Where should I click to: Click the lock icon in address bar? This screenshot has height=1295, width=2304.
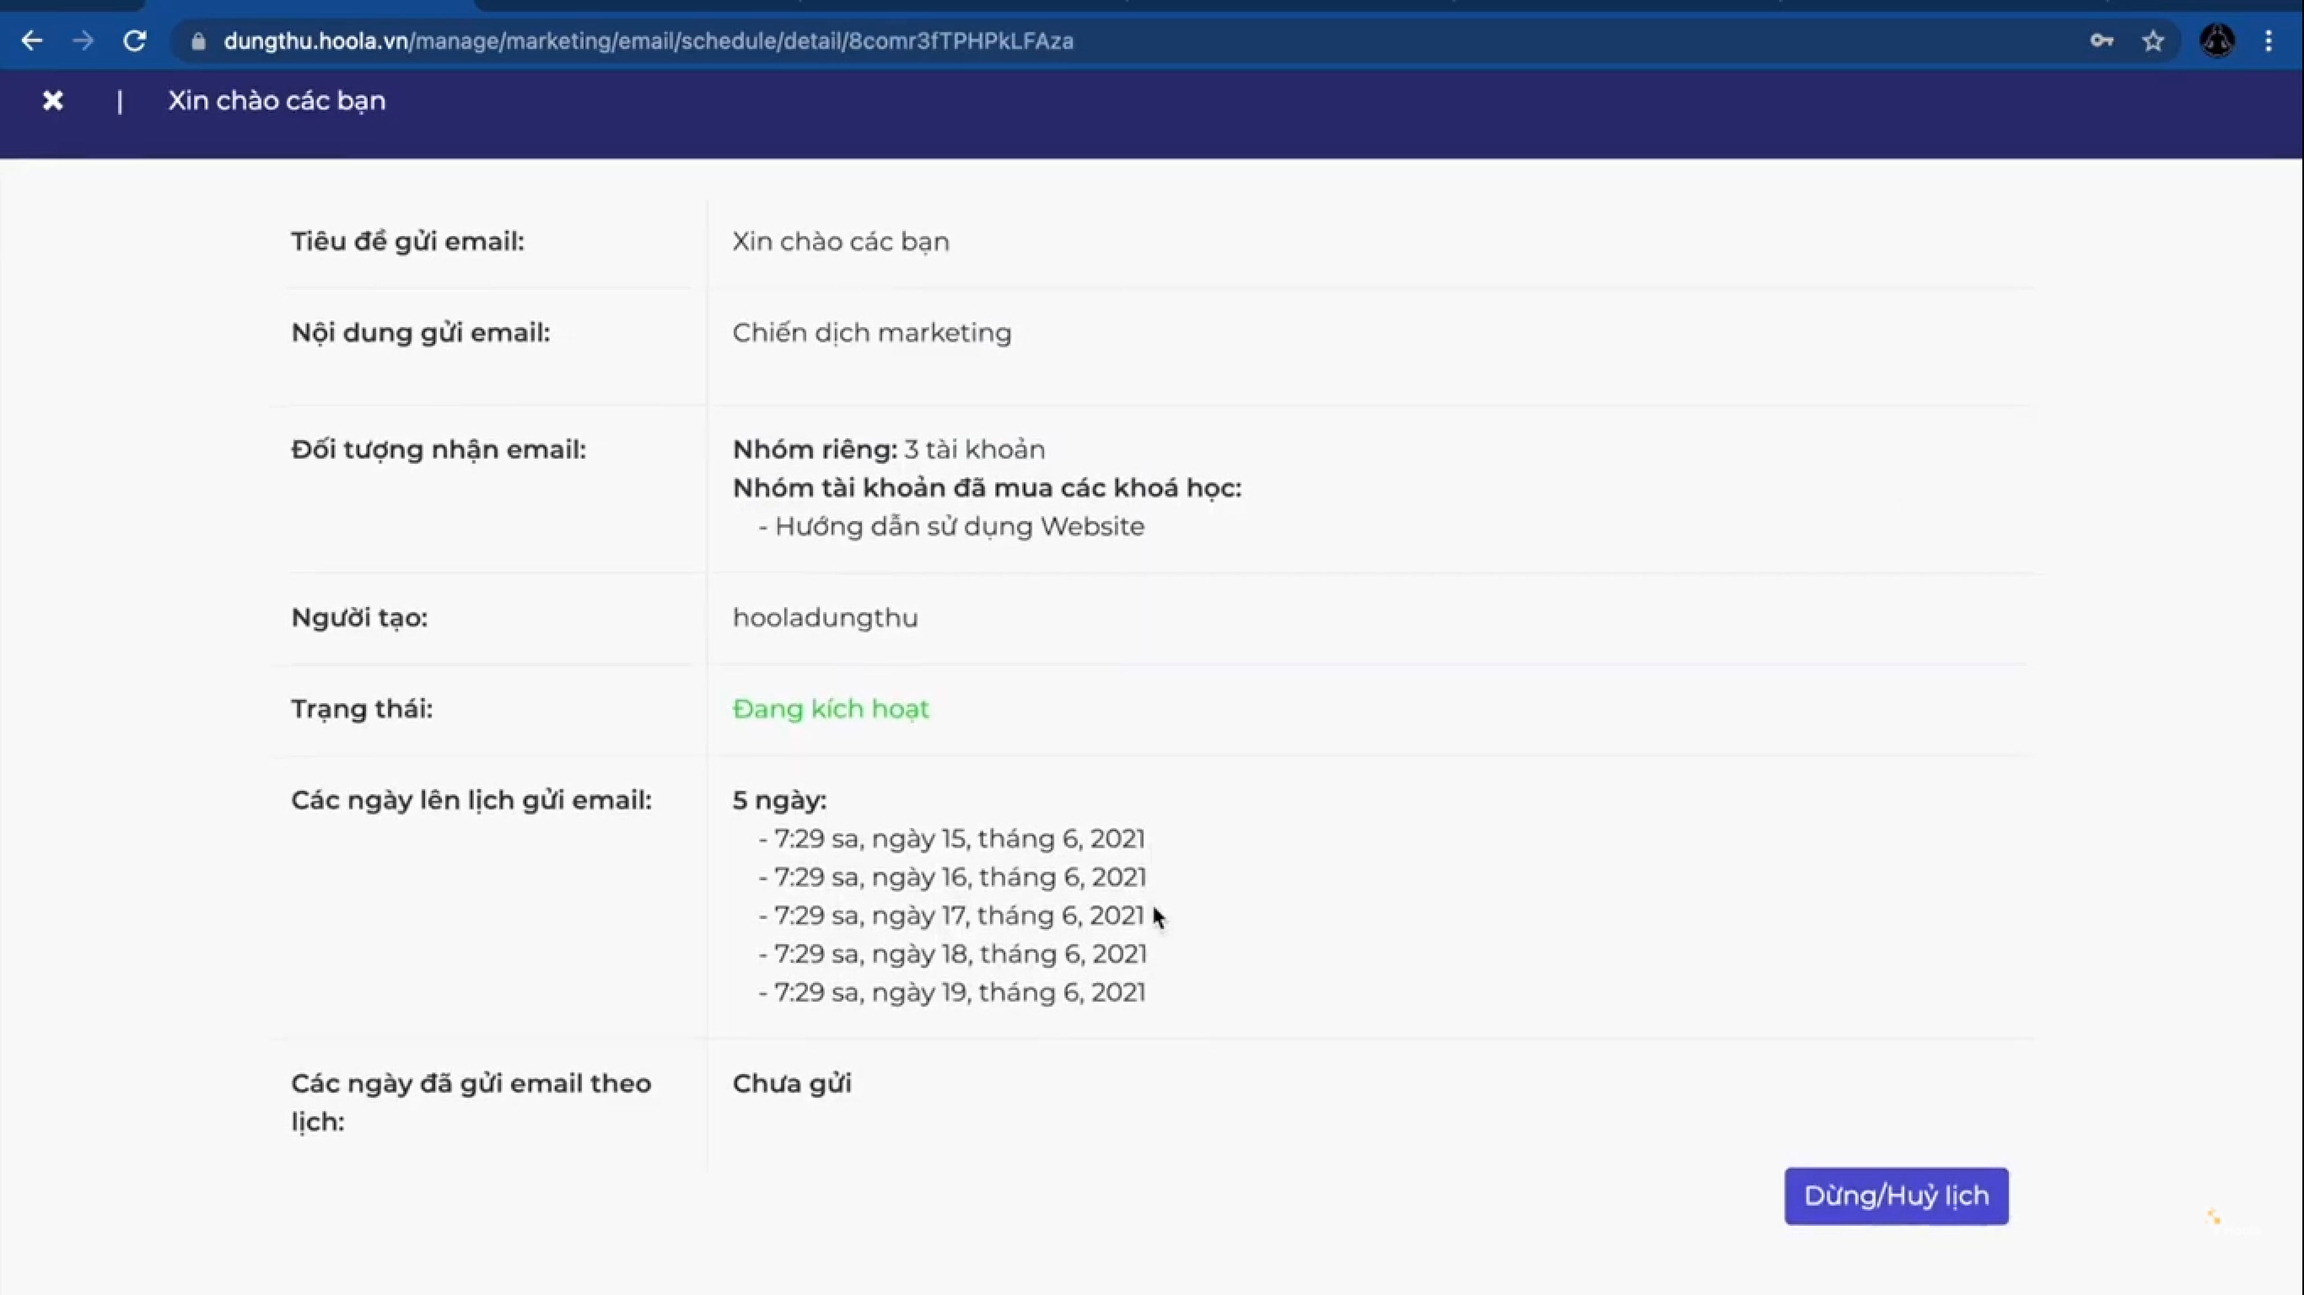(x=198, y=41)
